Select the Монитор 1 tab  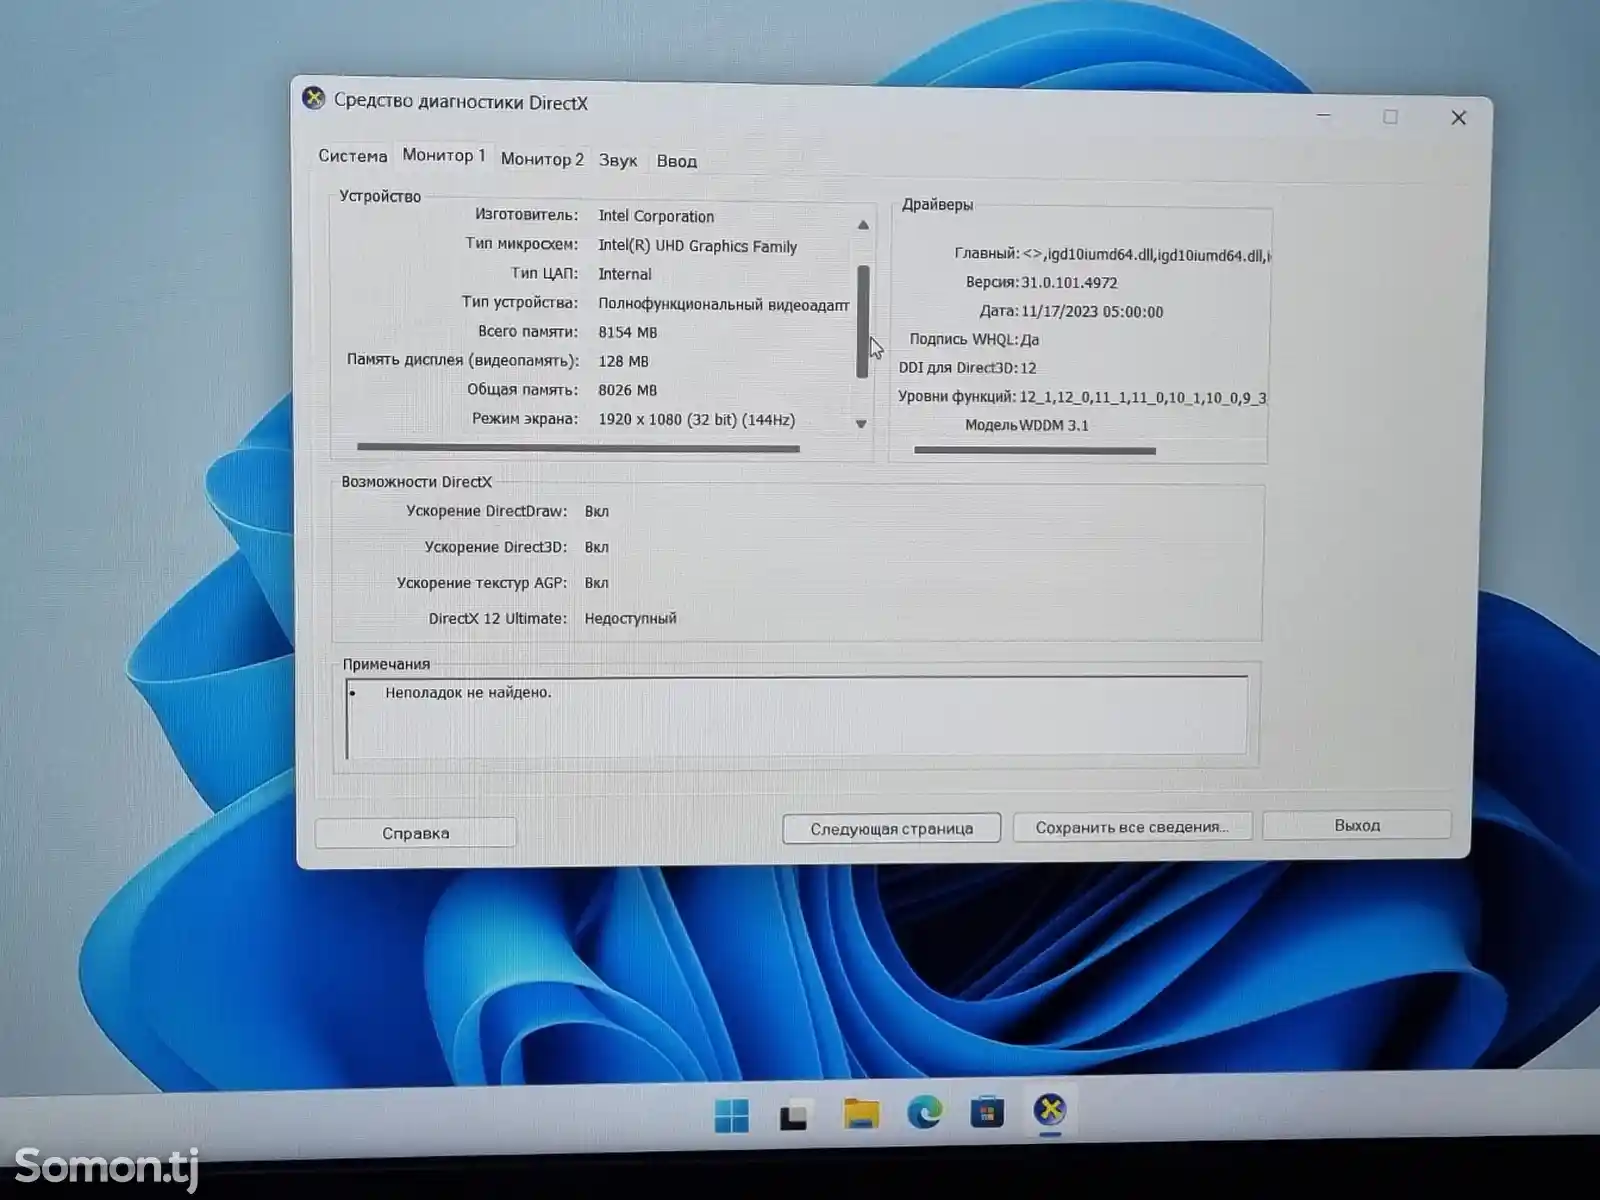tap(443, 156)
